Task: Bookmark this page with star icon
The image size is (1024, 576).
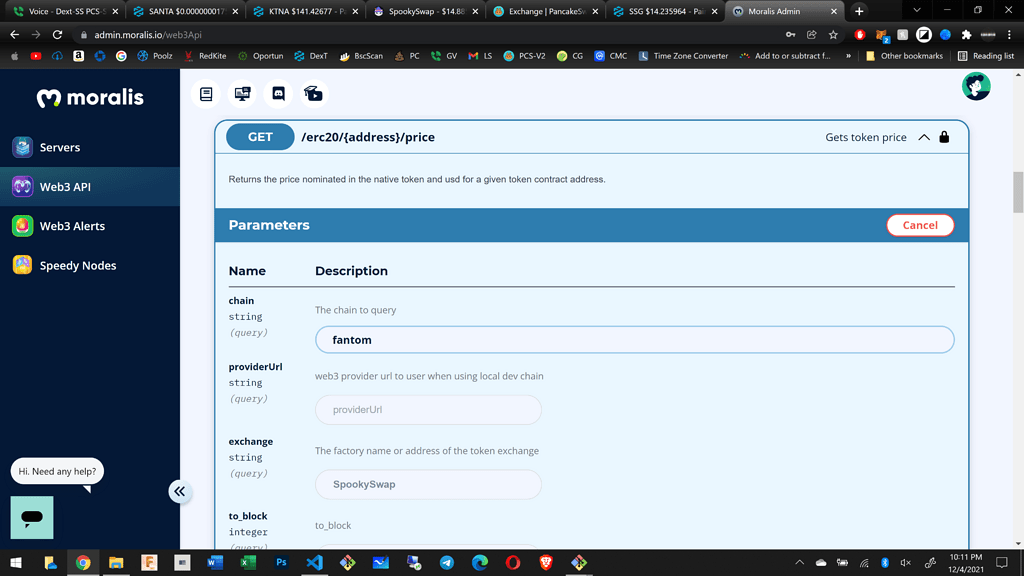Action: tap(833, 35)
